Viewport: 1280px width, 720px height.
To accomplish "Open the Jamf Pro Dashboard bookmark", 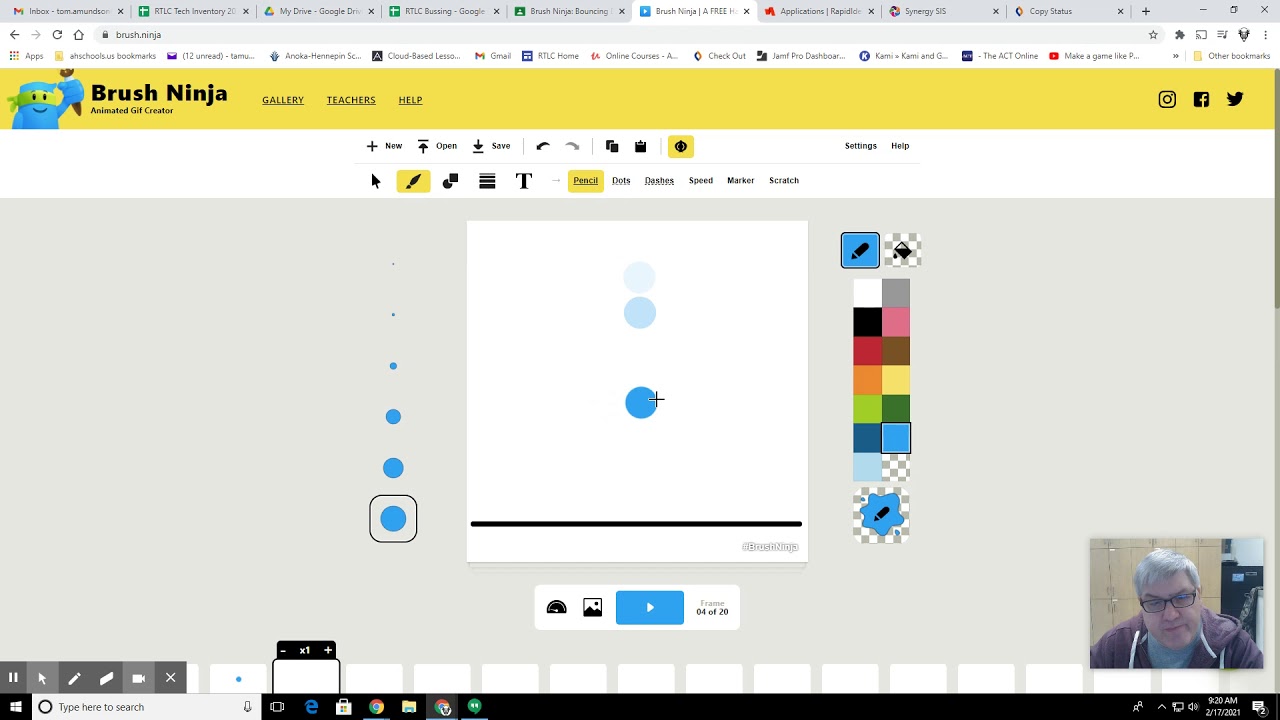I will [x=802, y=56].
